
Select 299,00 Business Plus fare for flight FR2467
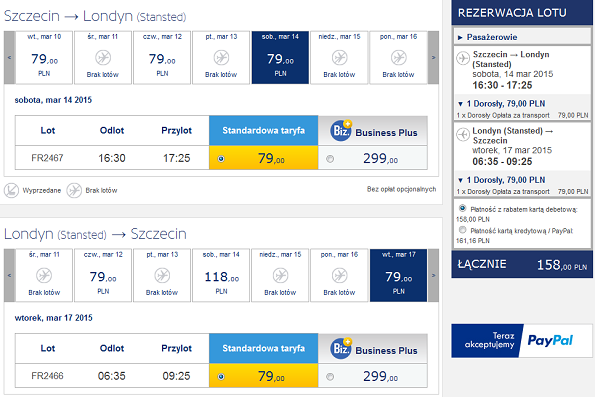pyautogui.click(x=330, y=159)
